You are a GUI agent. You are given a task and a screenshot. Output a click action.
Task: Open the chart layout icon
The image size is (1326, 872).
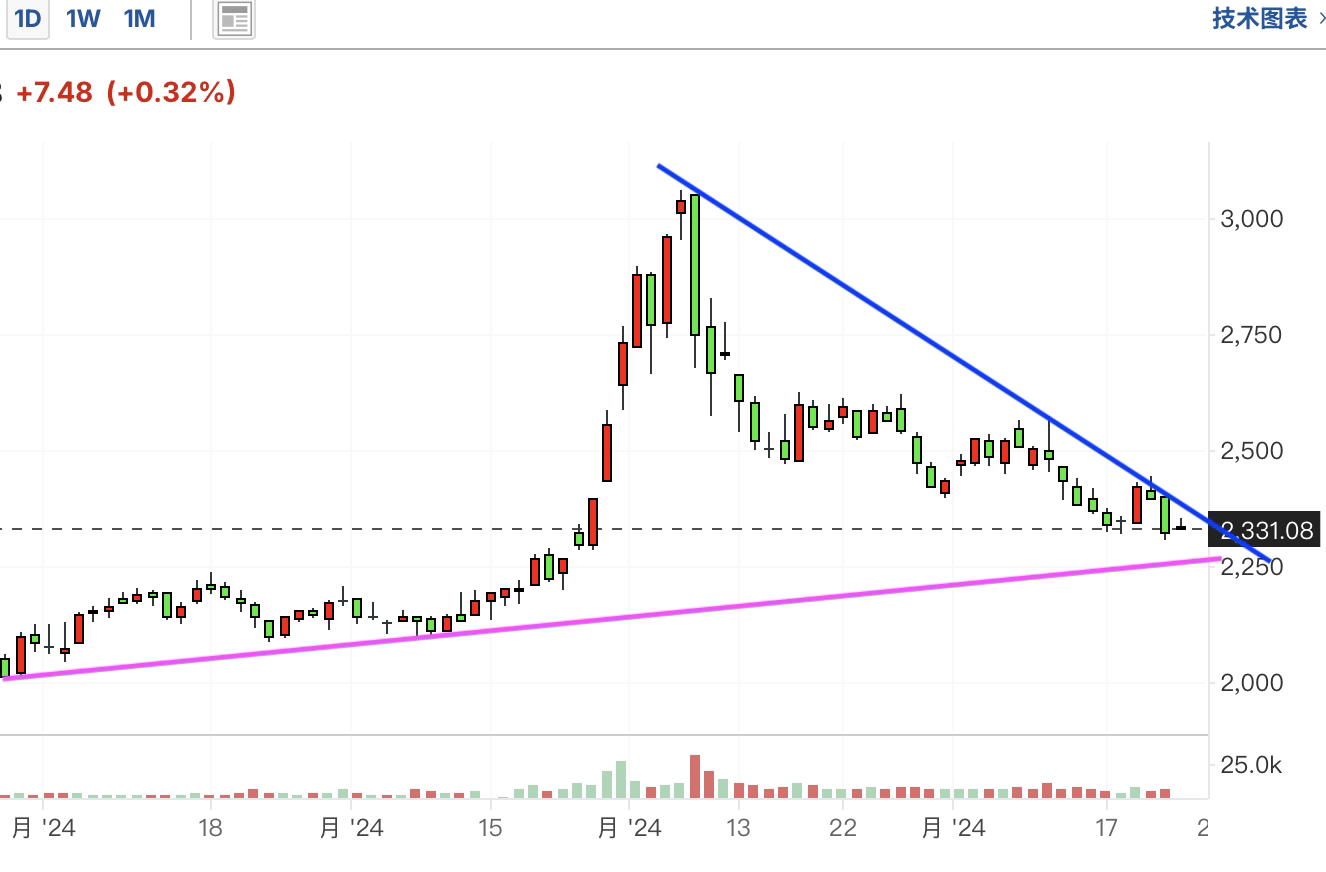(234, 19)
